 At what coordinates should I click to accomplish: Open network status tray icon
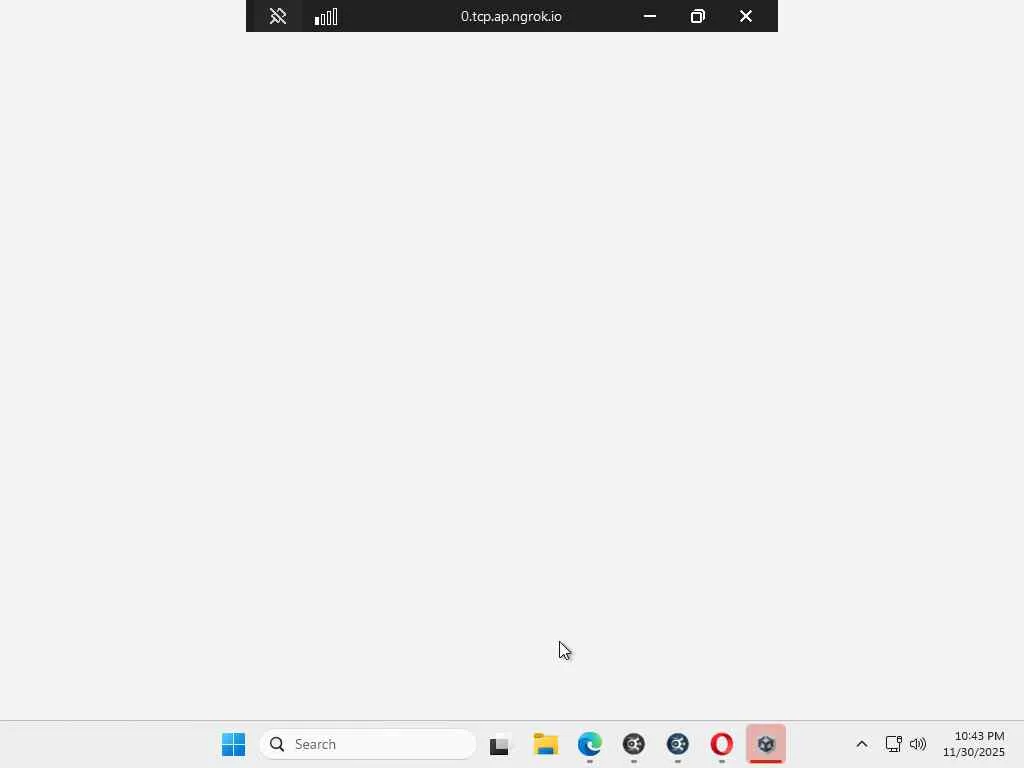point(893,744)
